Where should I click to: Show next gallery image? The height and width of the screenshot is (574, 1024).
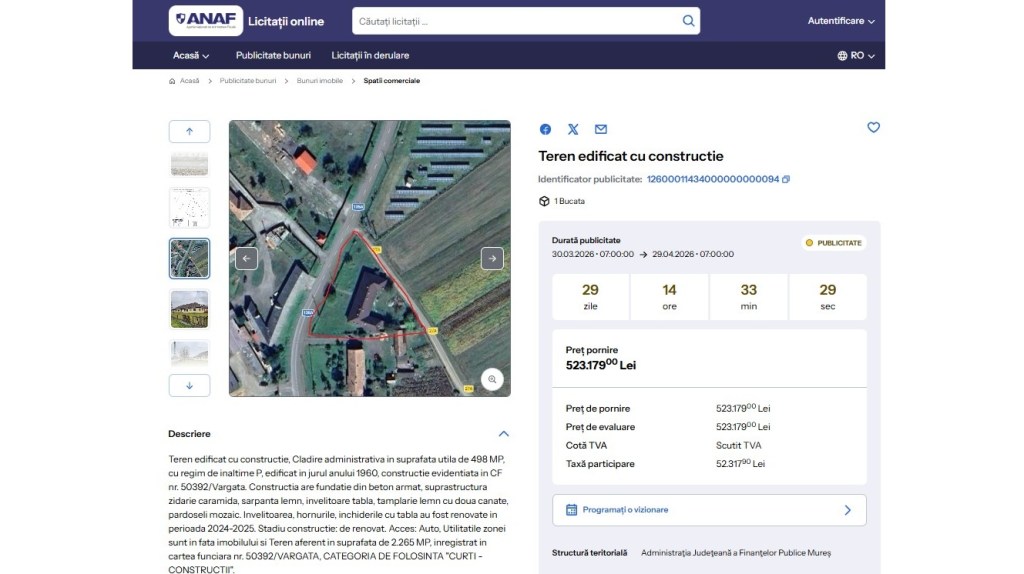[x=492, y=258]
